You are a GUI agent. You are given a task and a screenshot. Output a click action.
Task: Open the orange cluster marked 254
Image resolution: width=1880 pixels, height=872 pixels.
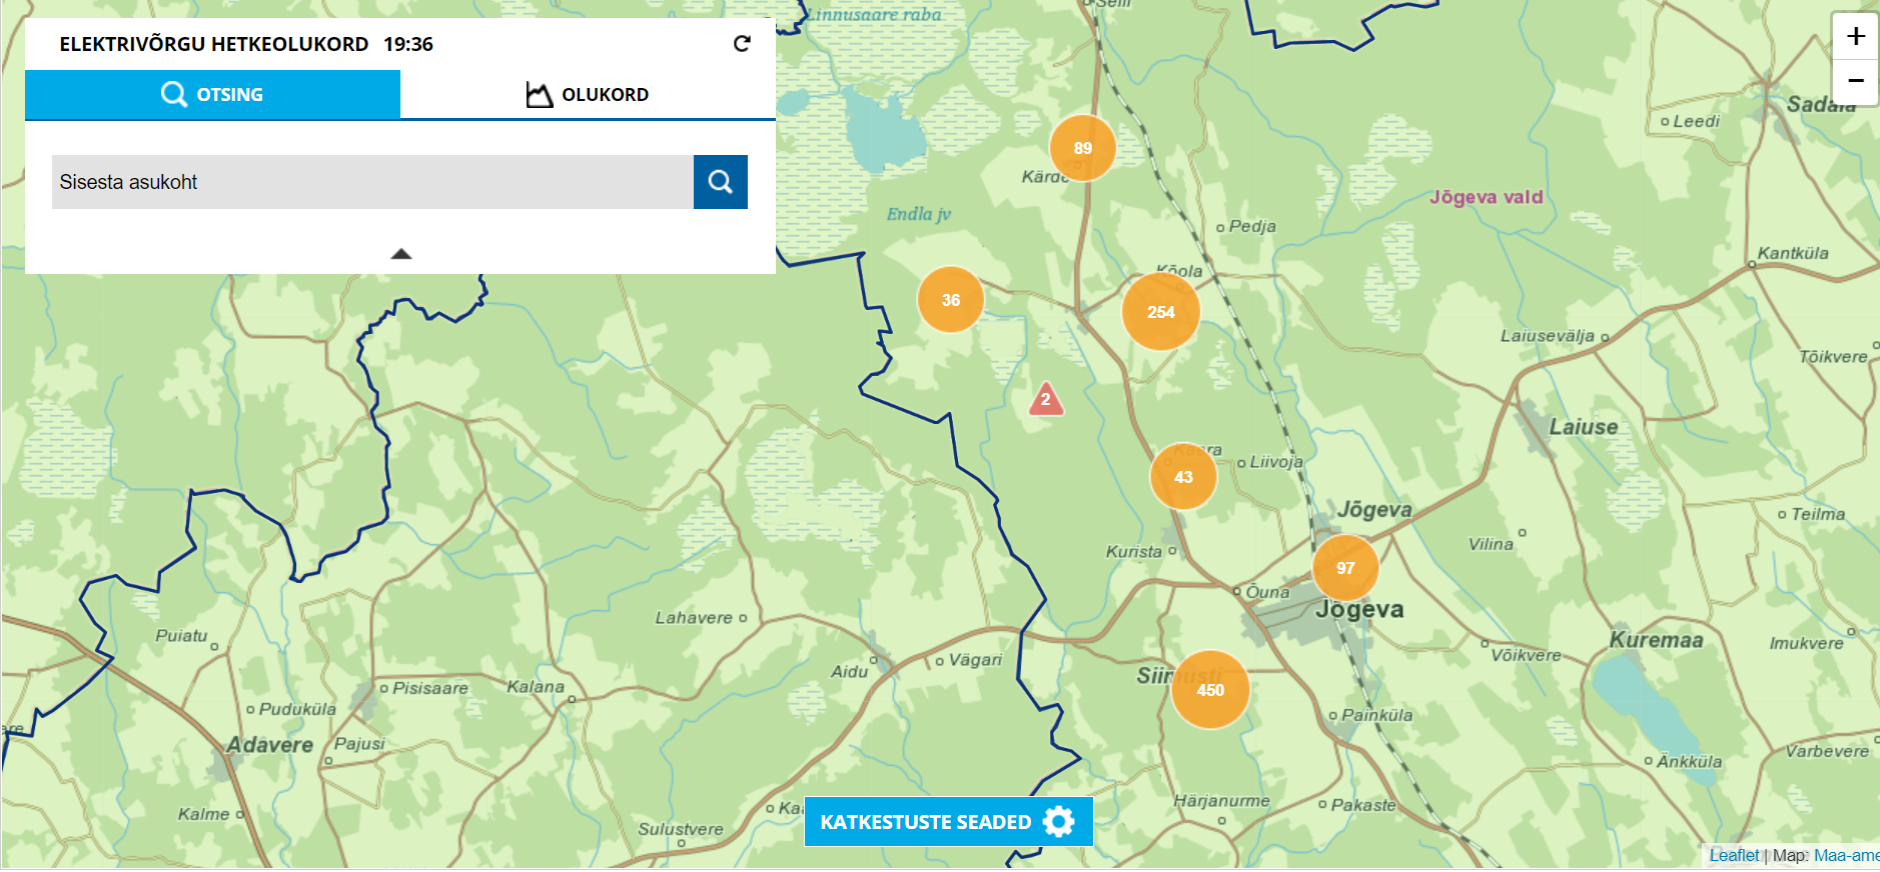[x=1160, y=312]
